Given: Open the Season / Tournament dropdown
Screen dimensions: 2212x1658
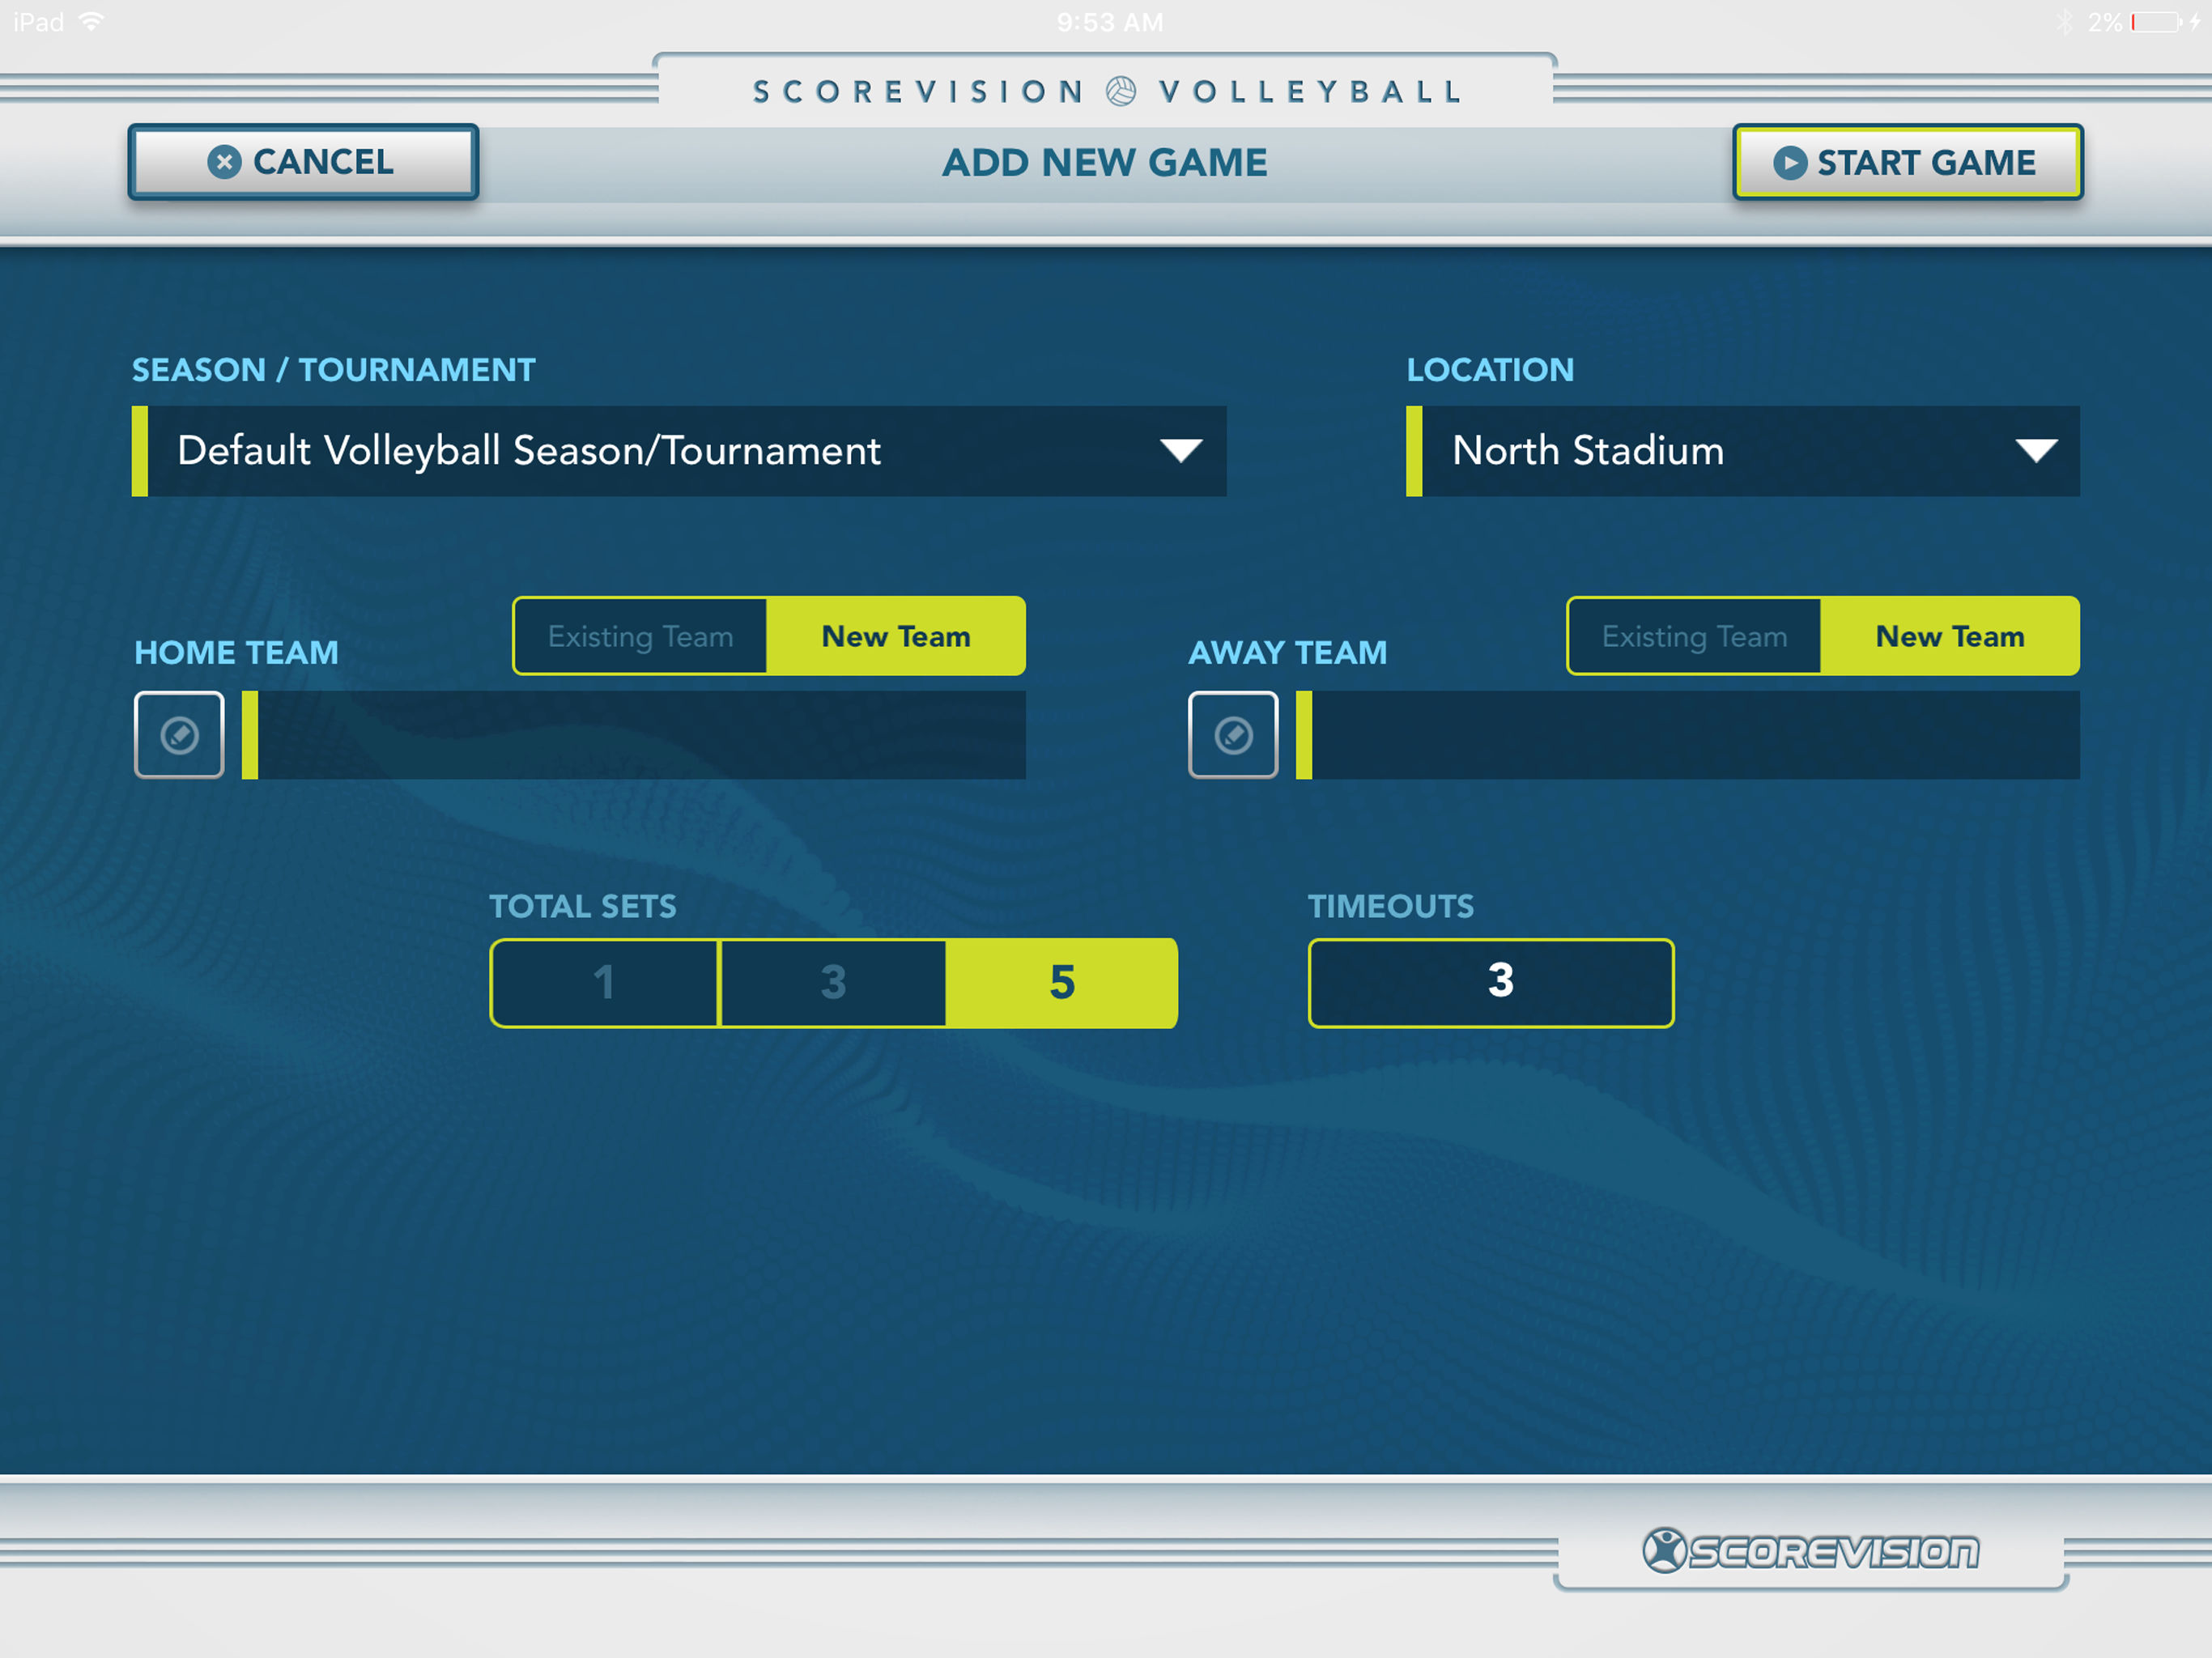Looking at the screenshot, I should (x=679, y=451).
